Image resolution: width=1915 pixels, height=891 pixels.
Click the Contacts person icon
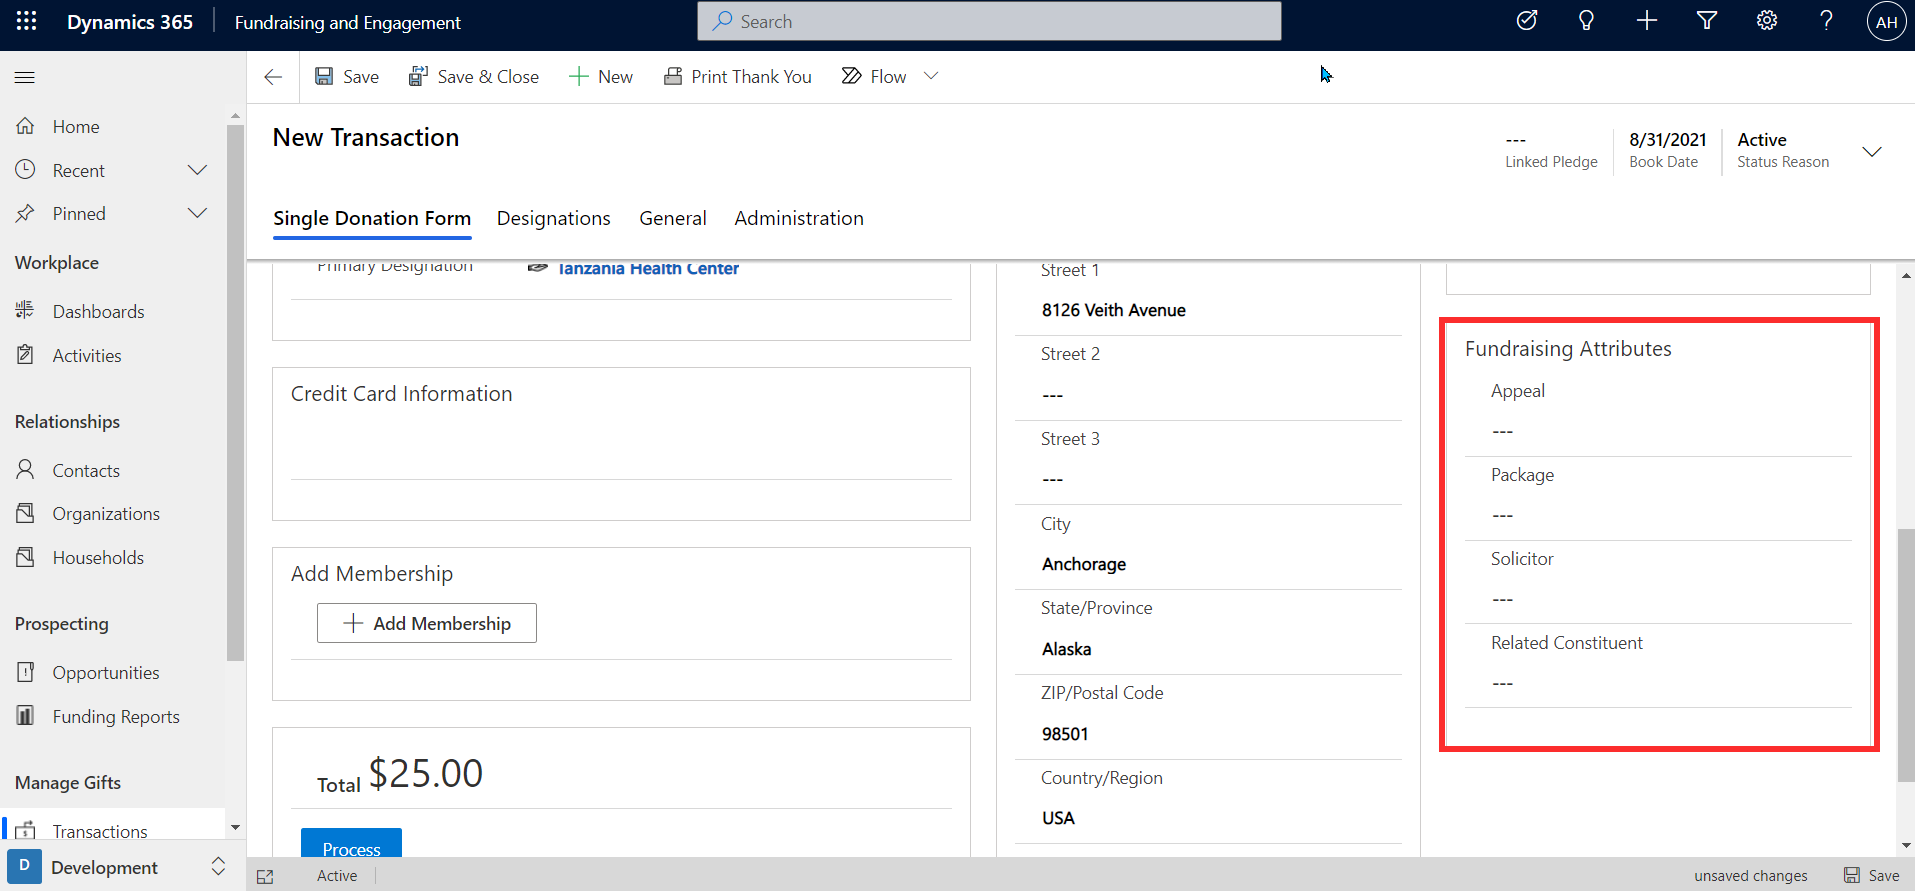[x=26, y=470]
